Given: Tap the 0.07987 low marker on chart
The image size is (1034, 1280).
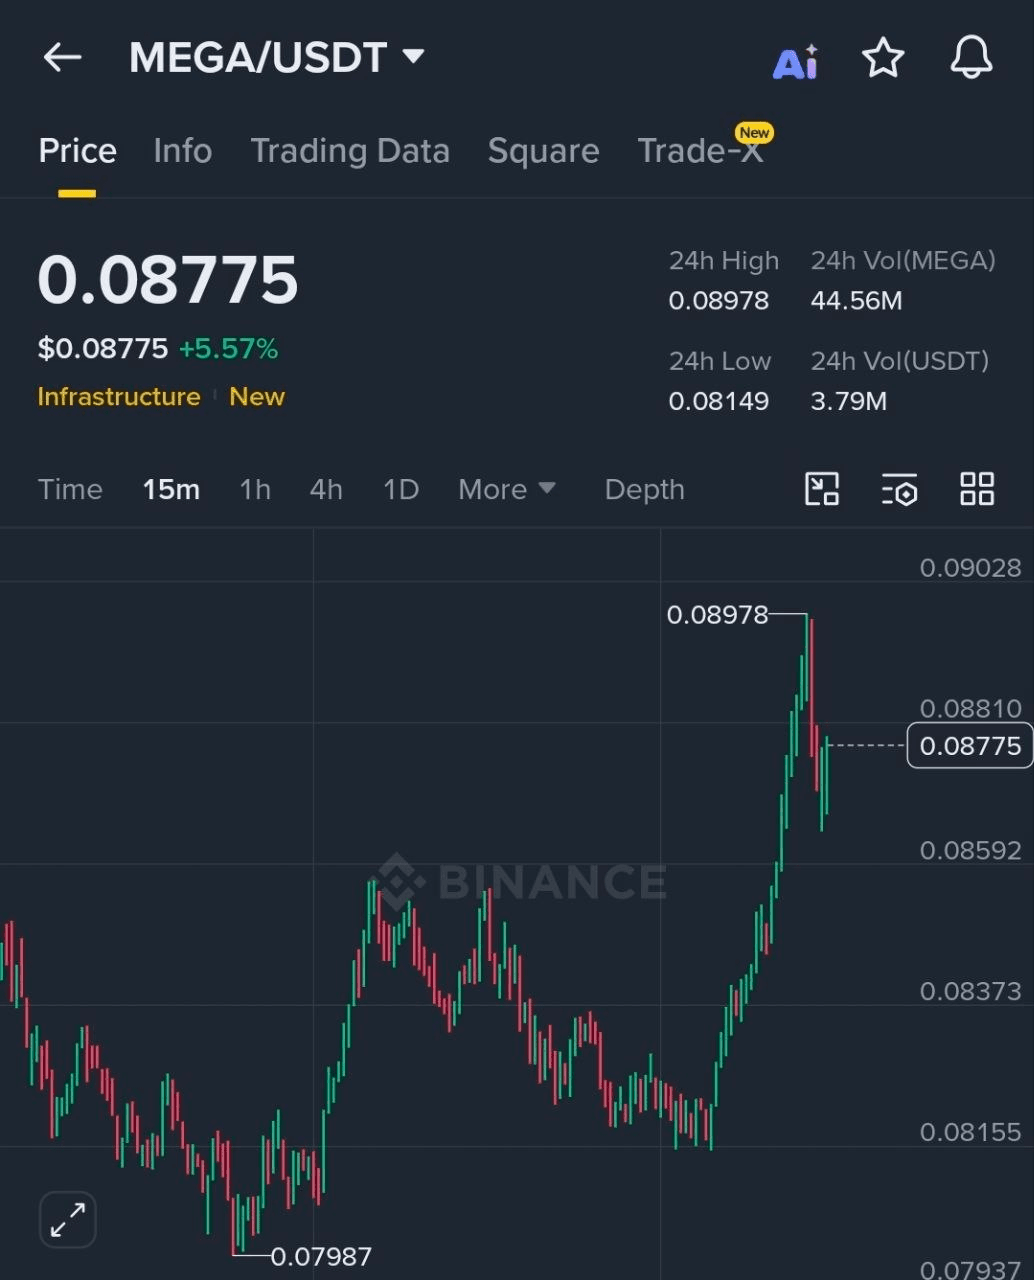Looking at the screenshot, I should [321, 1256].
